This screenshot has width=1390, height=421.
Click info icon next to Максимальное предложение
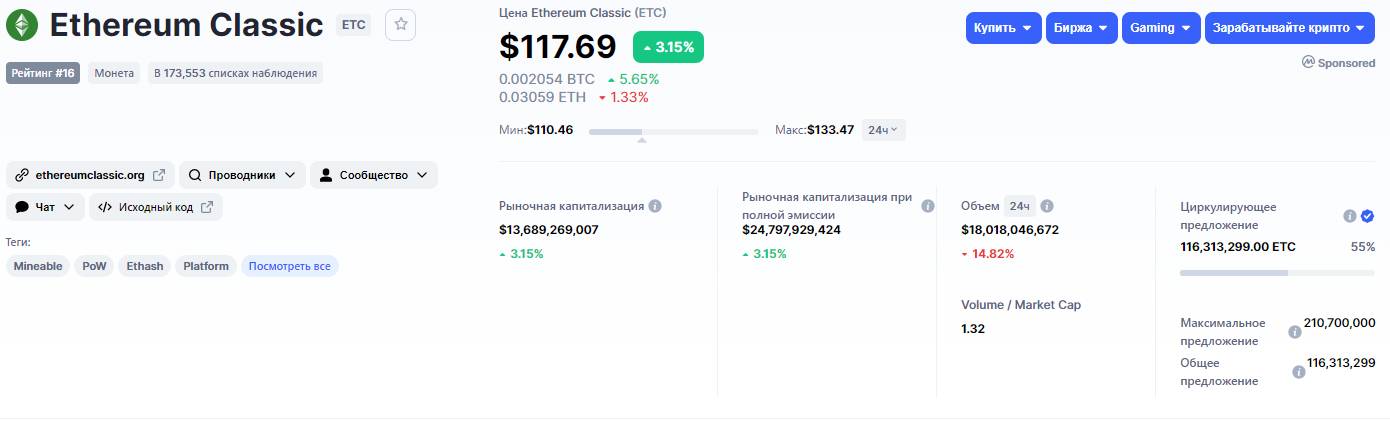point(1295,332)
